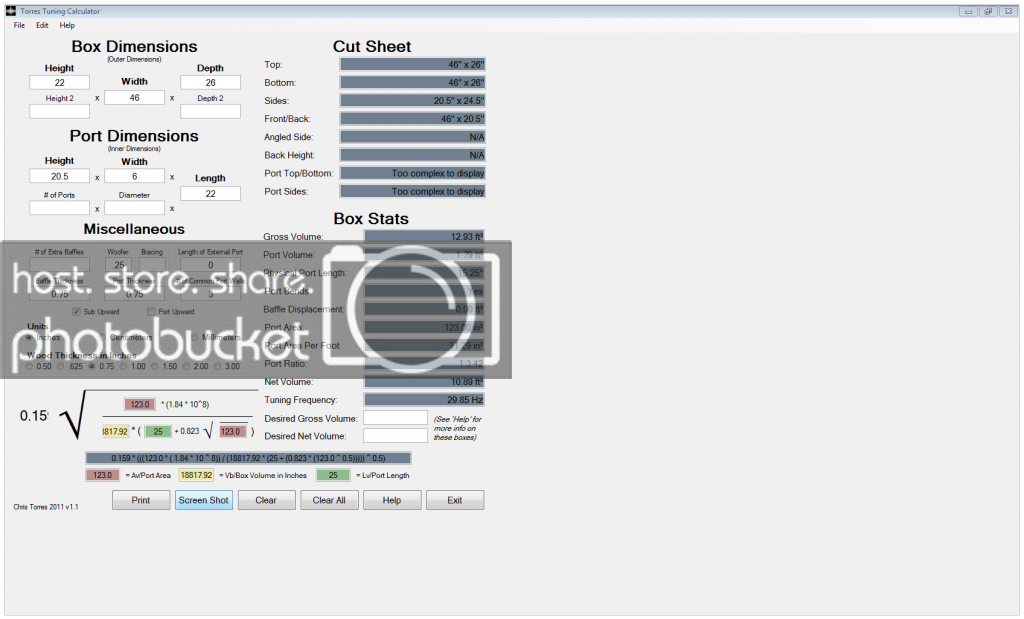The image size is (1024, 619).
Task: Click the Bracing field
Action: [152, 265]
